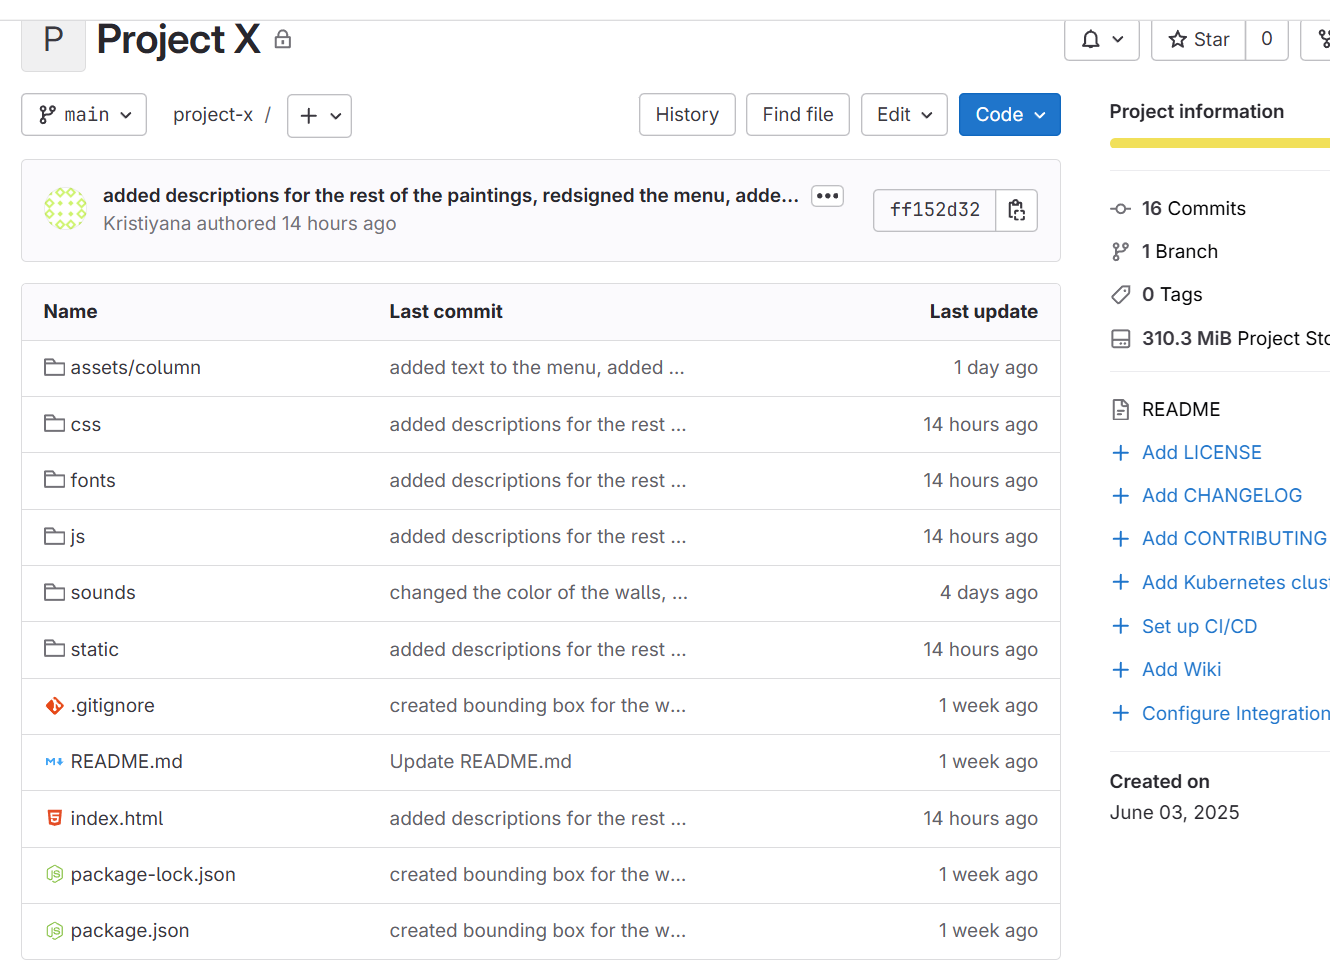
Task: Open the main branch dropdown
Action: 83,114
